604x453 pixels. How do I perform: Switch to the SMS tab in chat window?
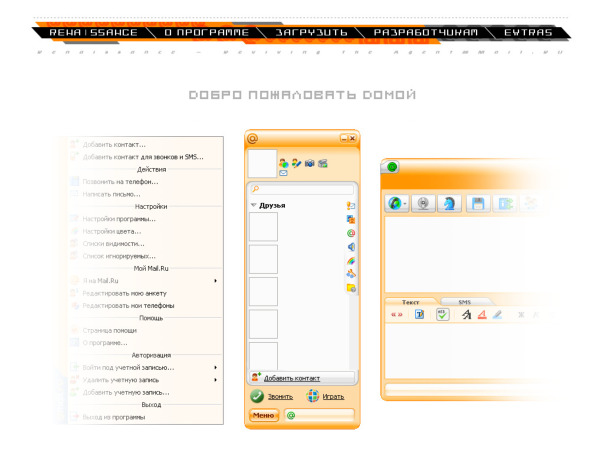click(465, 302)
